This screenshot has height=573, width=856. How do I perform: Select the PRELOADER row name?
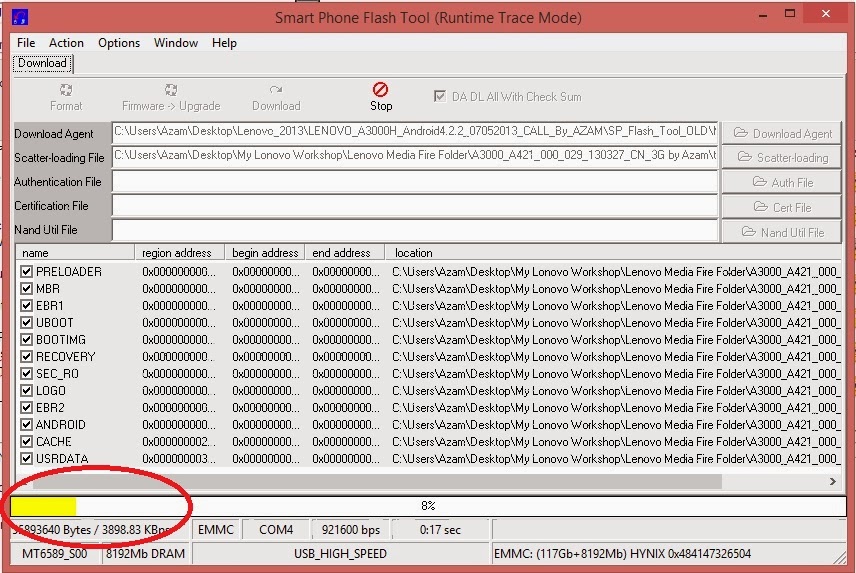tap(69, 271)
